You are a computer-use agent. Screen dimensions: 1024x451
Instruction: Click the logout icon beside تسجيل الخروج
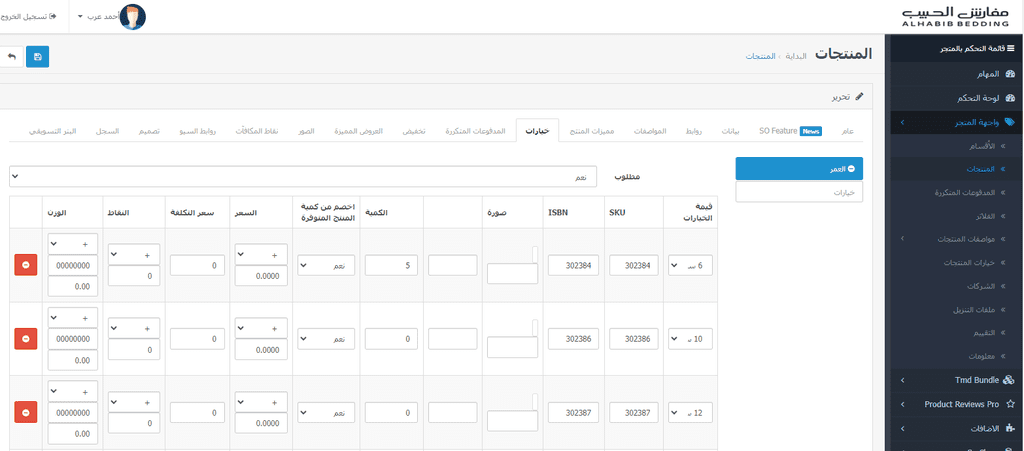click(54, 16)
